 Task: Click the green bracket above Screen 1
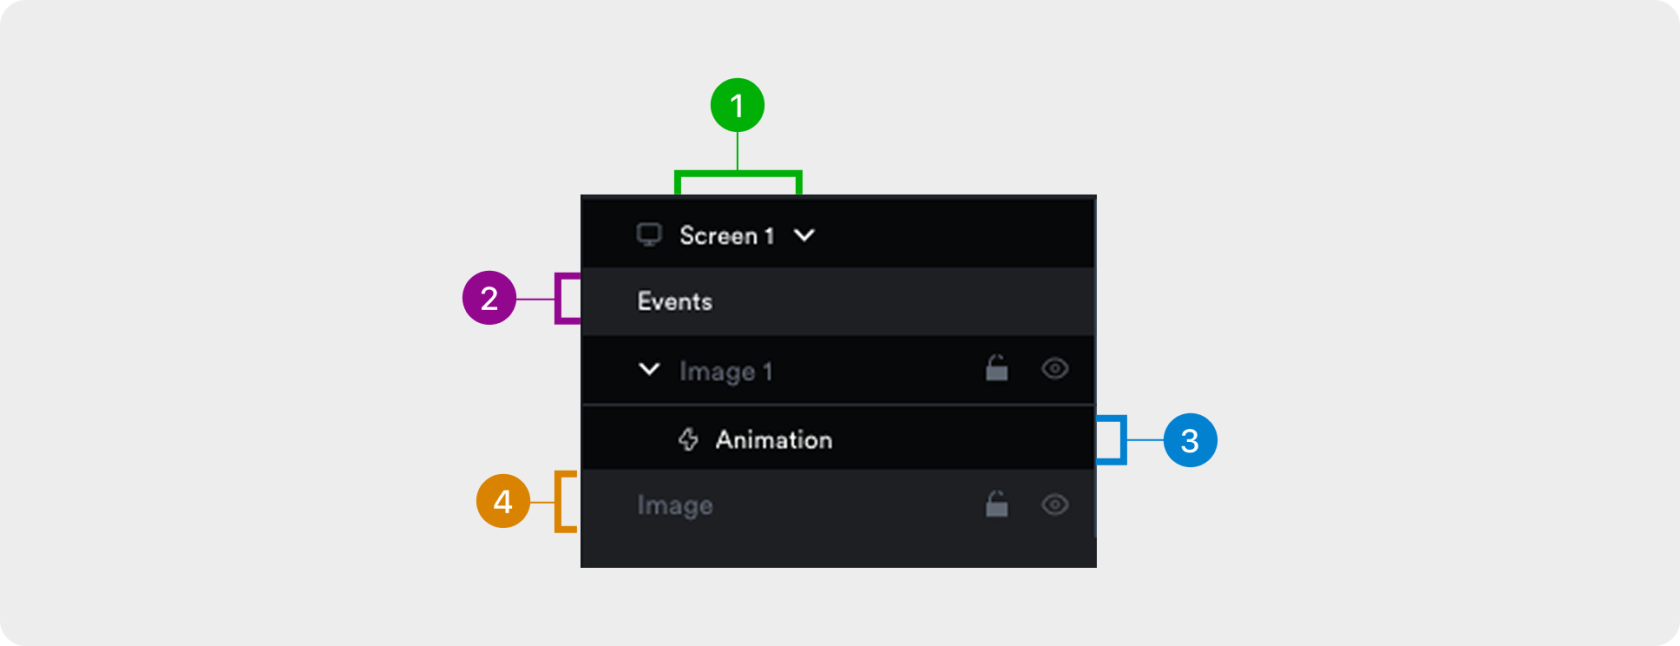(738, 176)
